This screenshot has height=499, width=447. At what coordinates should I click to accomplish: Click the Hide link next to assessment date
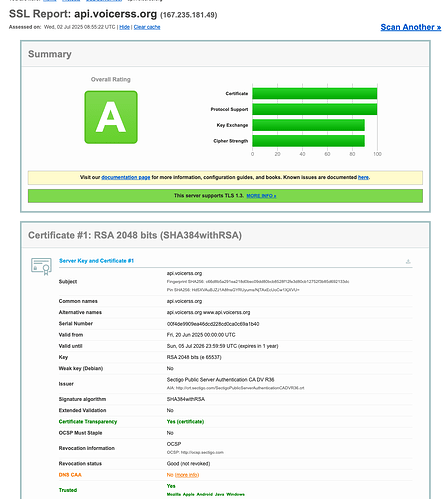124,27
